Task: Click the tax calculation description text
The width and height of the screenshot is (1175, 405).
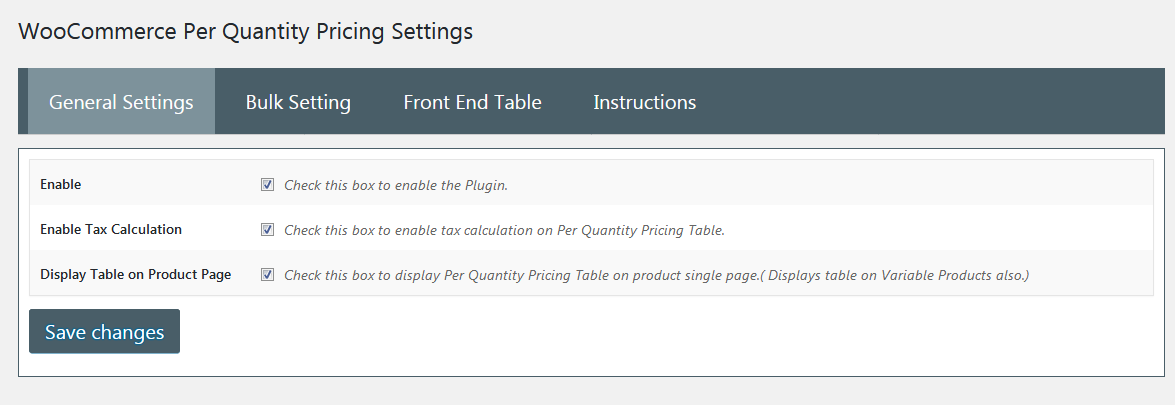Action: (x=504, y=230)
